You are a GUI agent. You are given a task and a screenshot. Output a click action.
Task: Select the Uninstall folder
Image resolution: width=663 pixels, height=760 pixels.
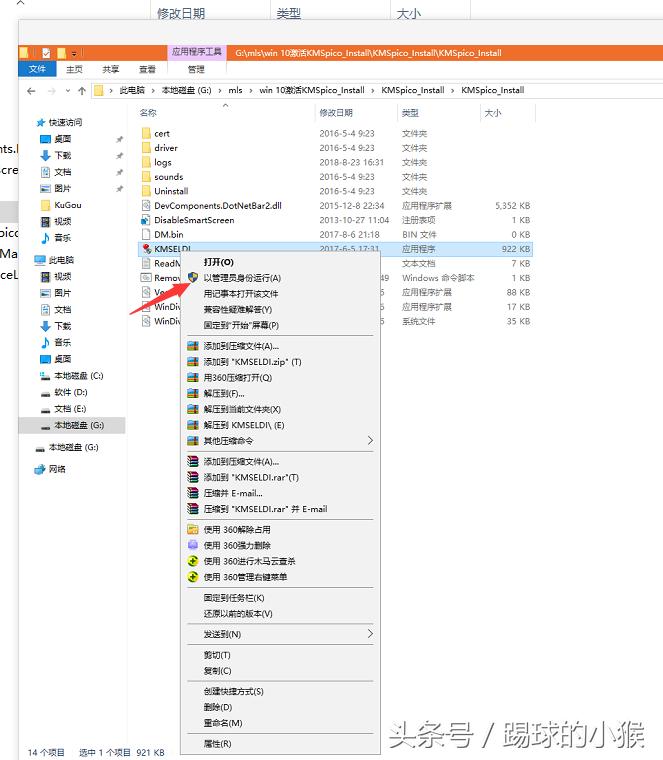[171, 191]
